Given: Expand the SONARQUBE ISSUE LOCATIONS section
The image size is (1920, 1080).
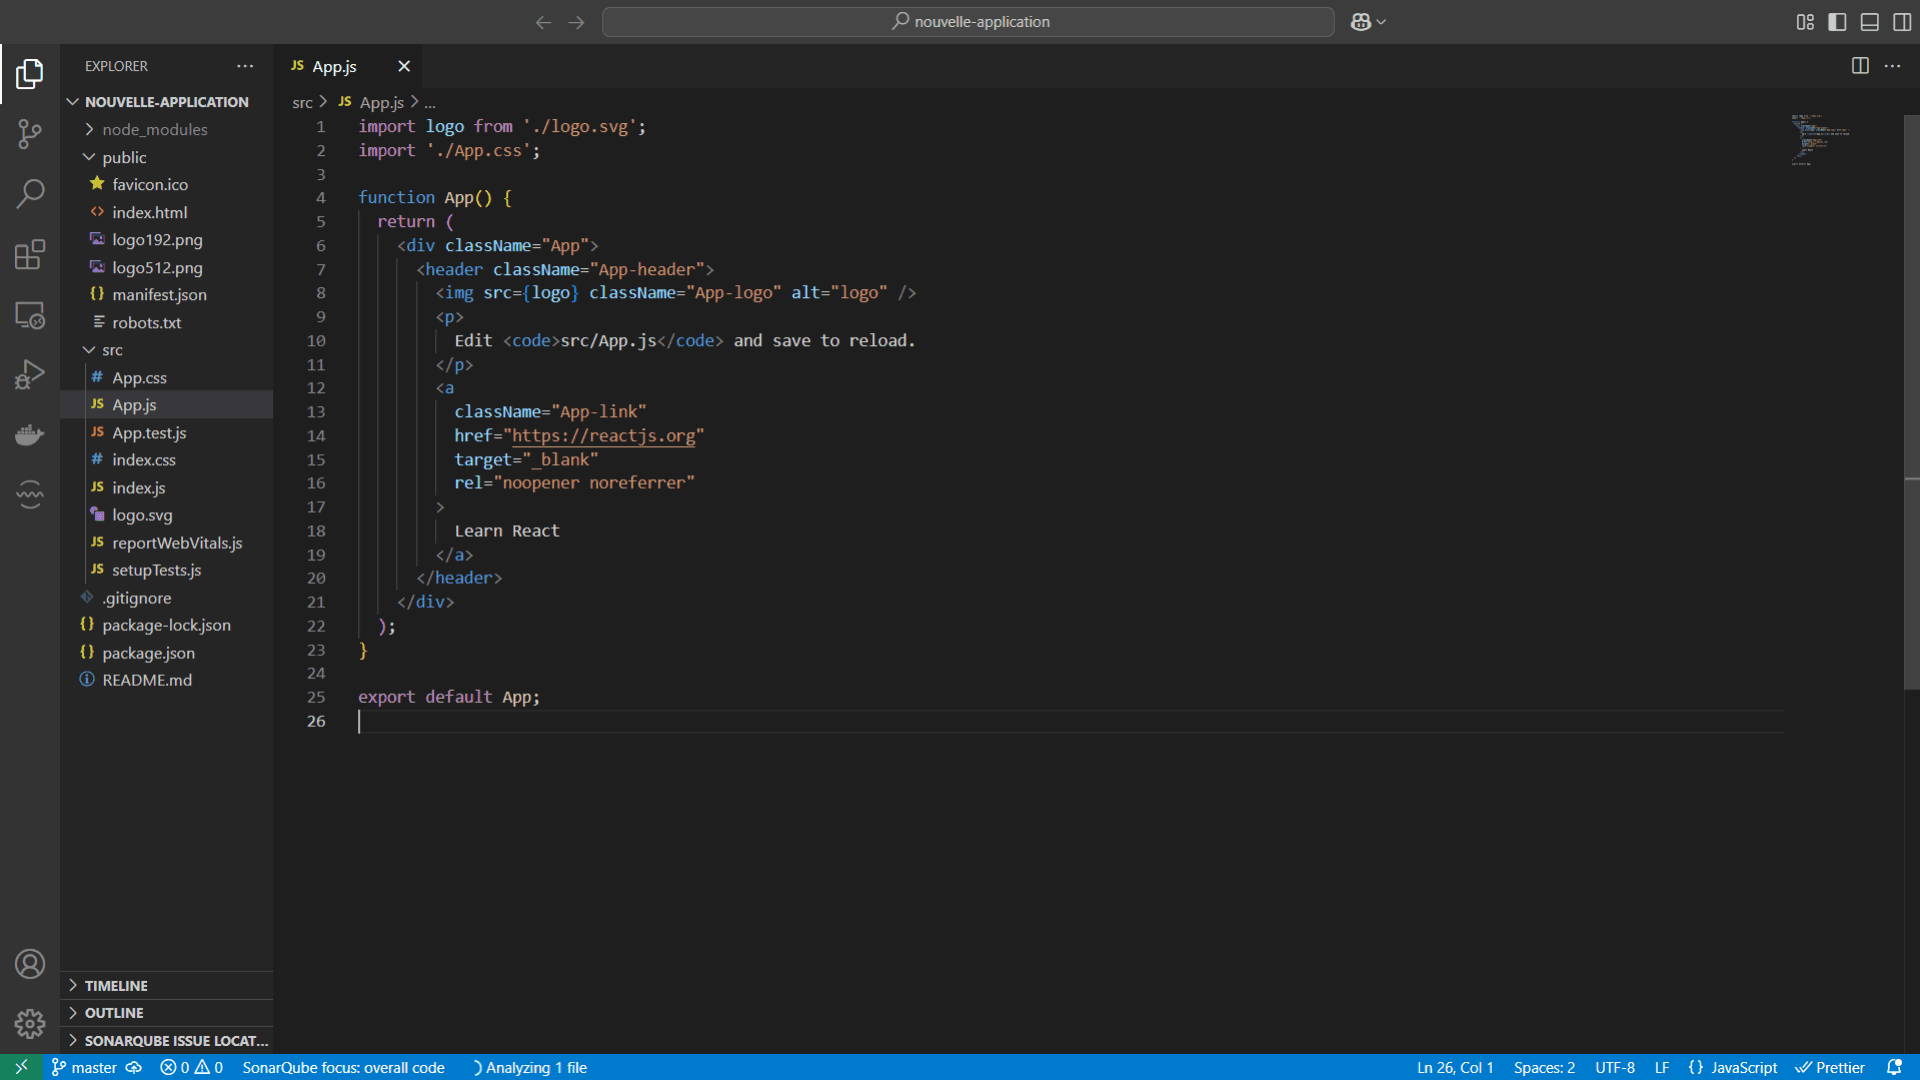Looking at the screenshot, I should point(166,1041).
